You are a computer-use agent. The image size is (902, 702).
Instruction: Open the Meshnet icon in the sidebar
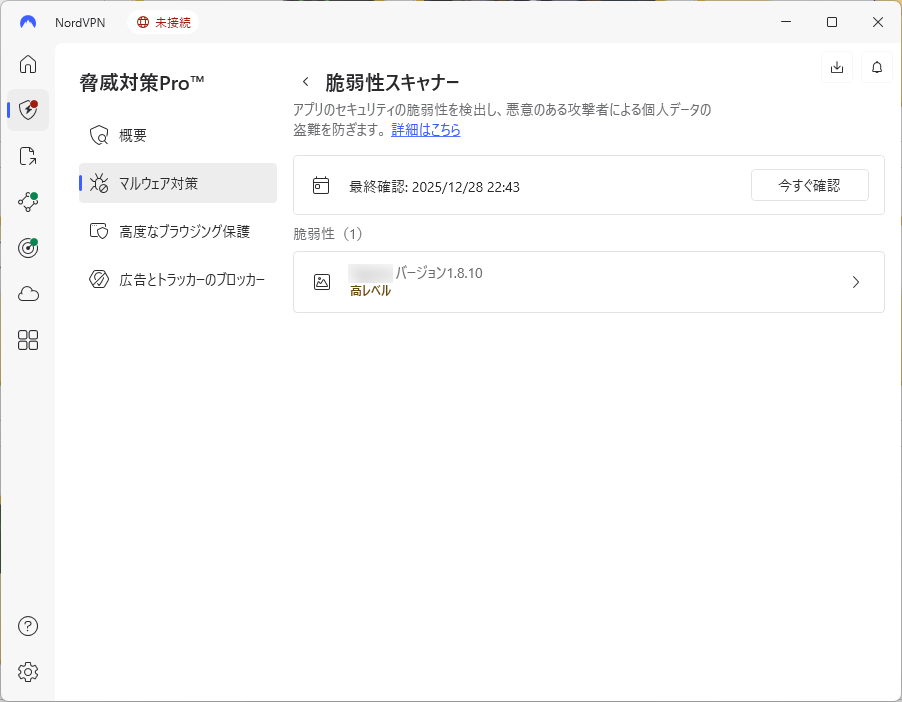pyautogui.click(x=27, y=201)
